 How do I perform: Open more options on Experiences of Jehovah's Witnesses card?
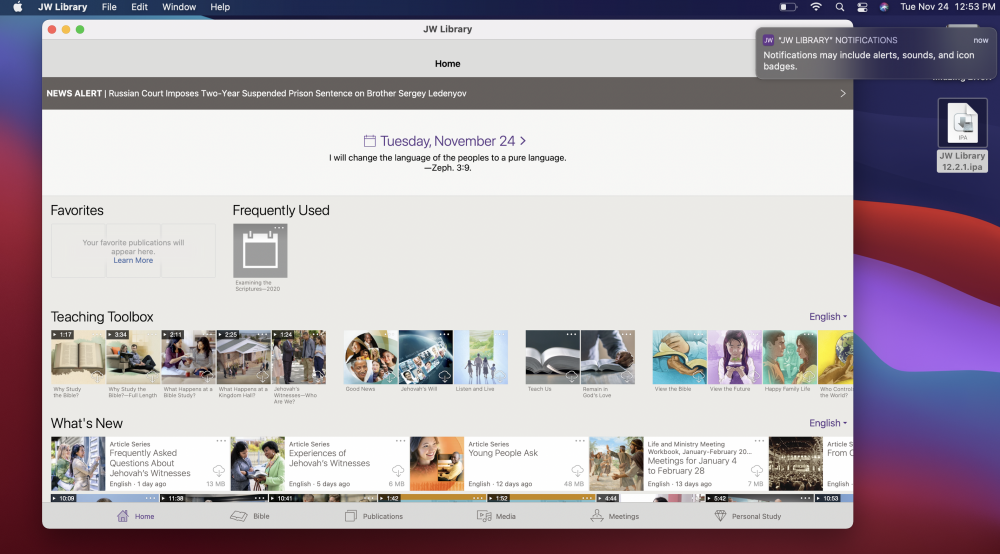point(401,441)
